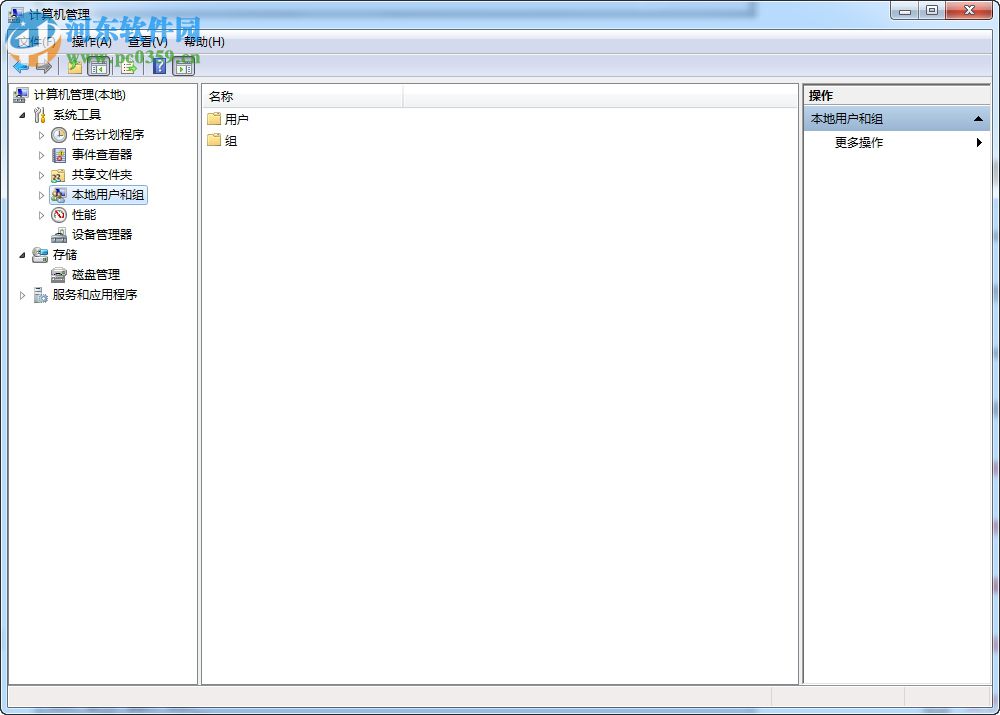Viewport: 1000px width, 715px height.
Task: Click the back navigation arrow icon
Action: click(x=20, y=66)
